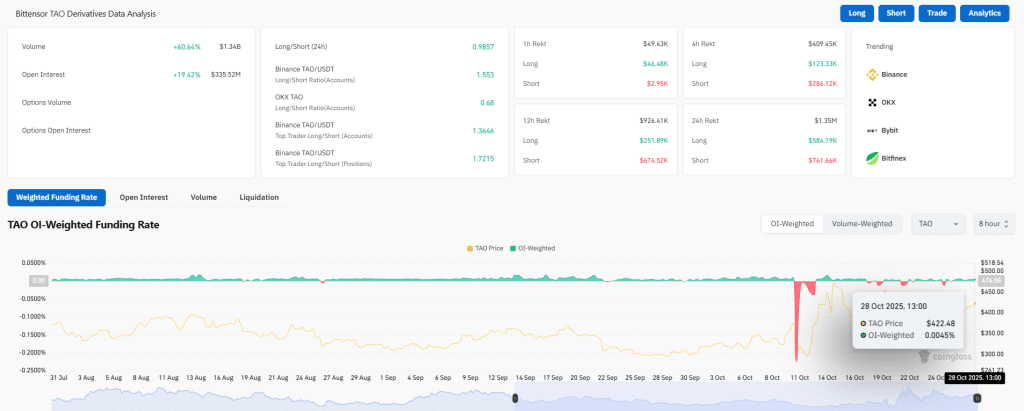Open the TAO coin dropdown

coord(938,224)
